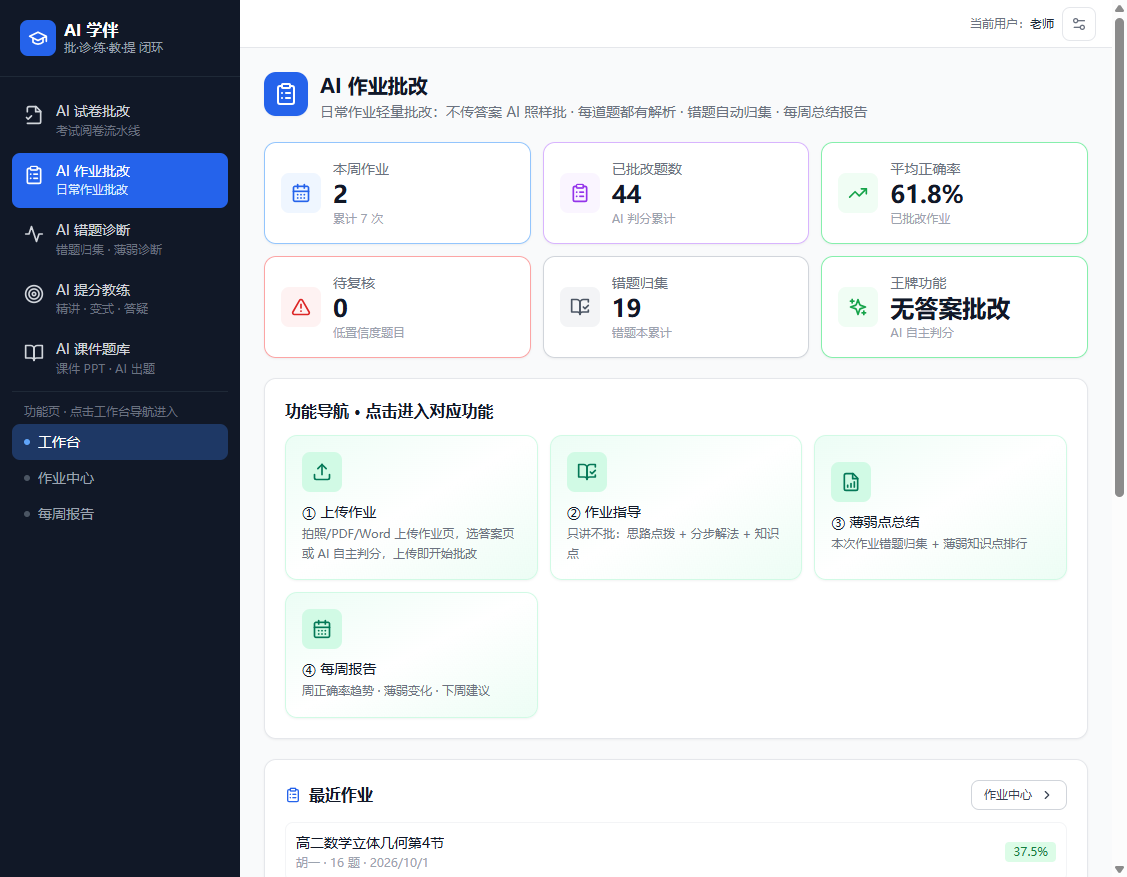The image size is (1127, 877).
Task: Click the AI 课件题库 book icon
Action: click(34, 352)
